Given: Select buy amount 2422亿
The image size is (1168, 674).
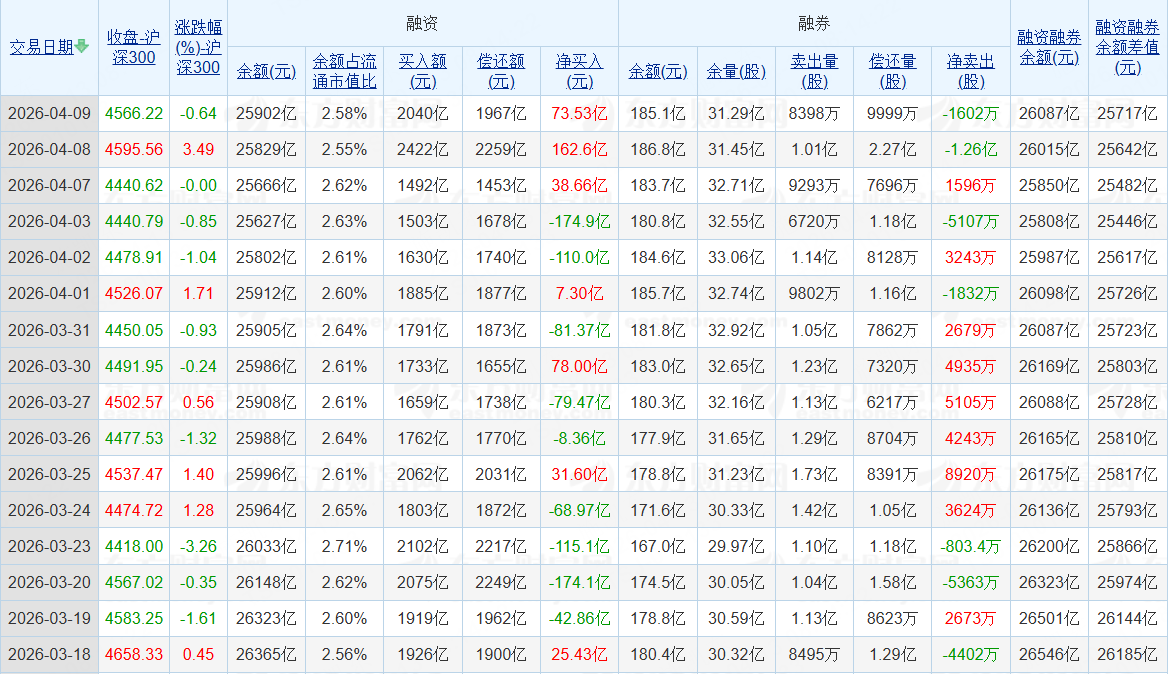Looking at the screenshot, I should tap(422, 150).
